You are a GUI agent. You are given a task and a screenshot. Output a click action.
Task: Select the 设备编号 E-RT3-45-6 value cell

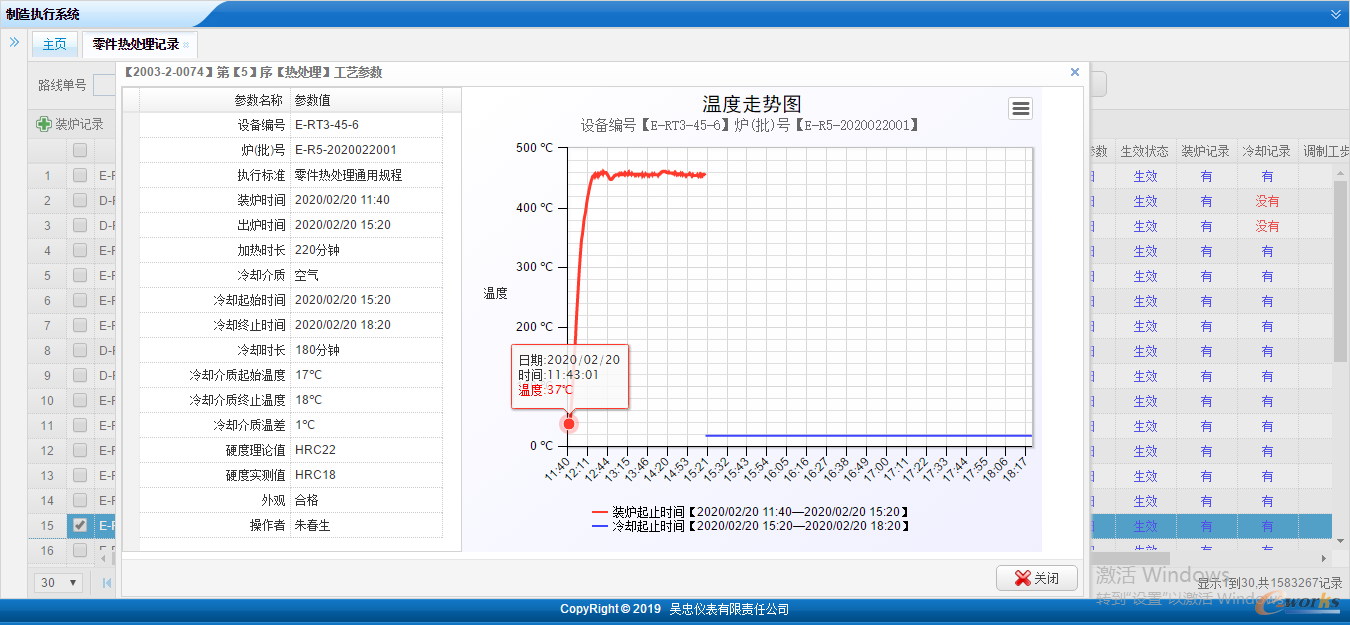click(366, 125)
